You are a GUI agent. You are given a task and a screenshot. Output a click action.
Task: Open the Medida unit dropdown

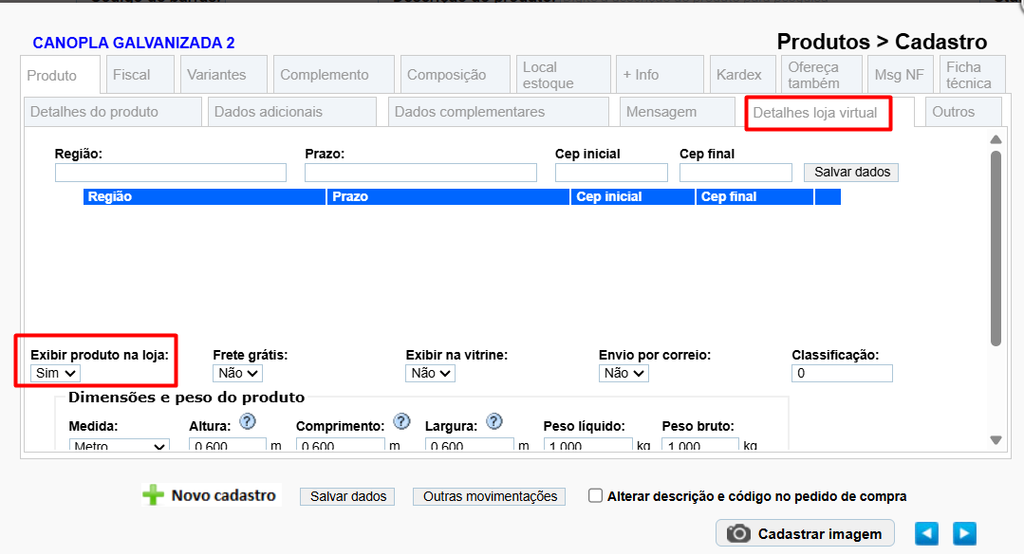(x=119, y=445)
